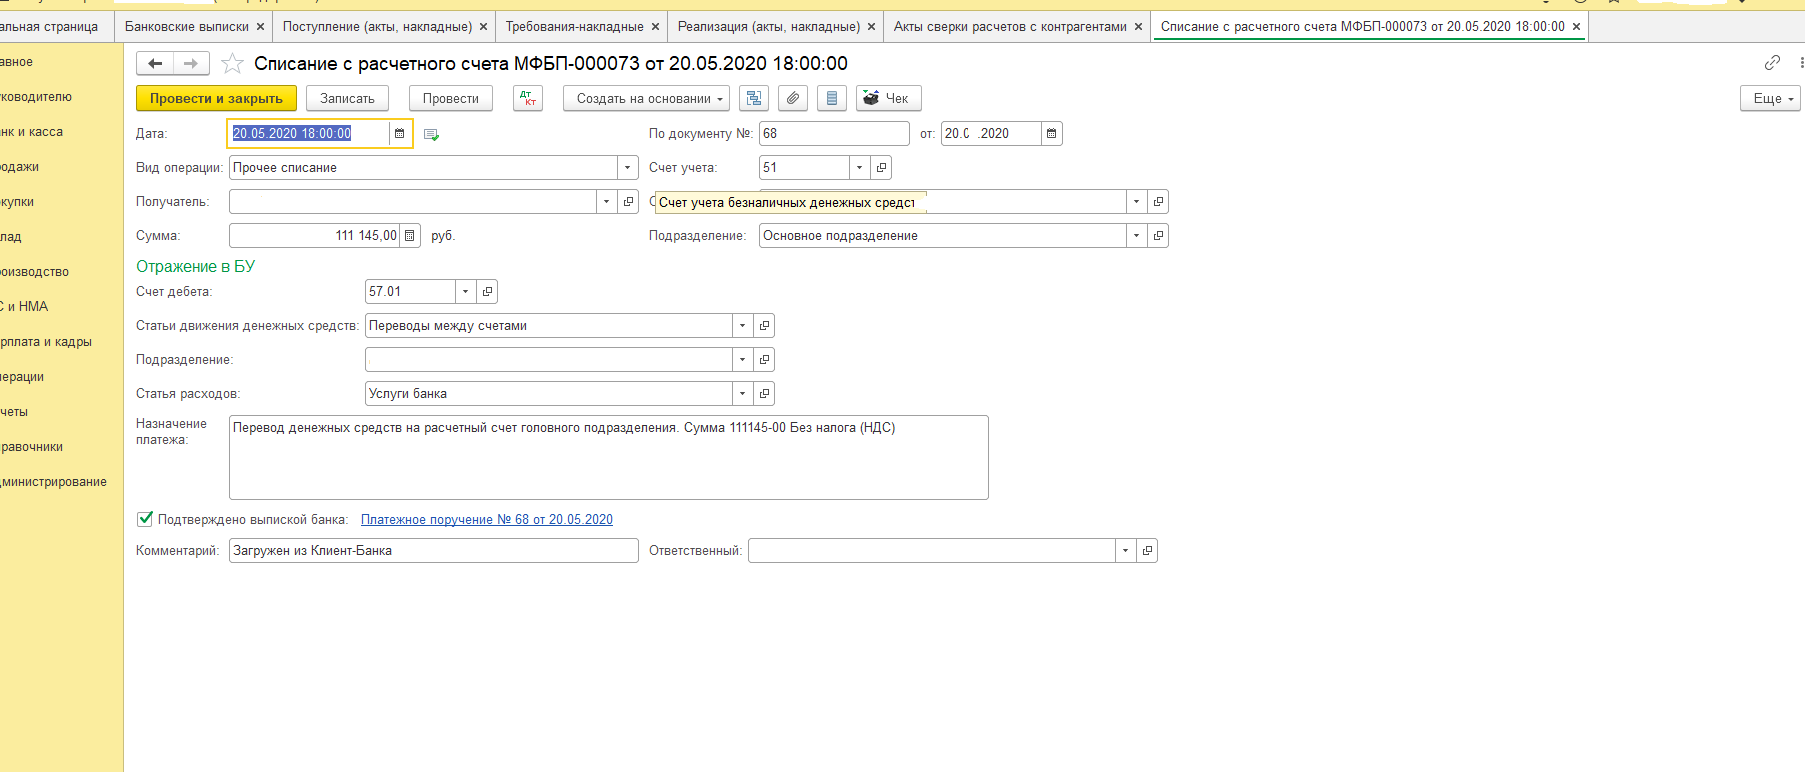The image size is (1805, 772).
Task: Open the Администрирование sidebar section
Action: pyautogui.click(x=54, y=482)
